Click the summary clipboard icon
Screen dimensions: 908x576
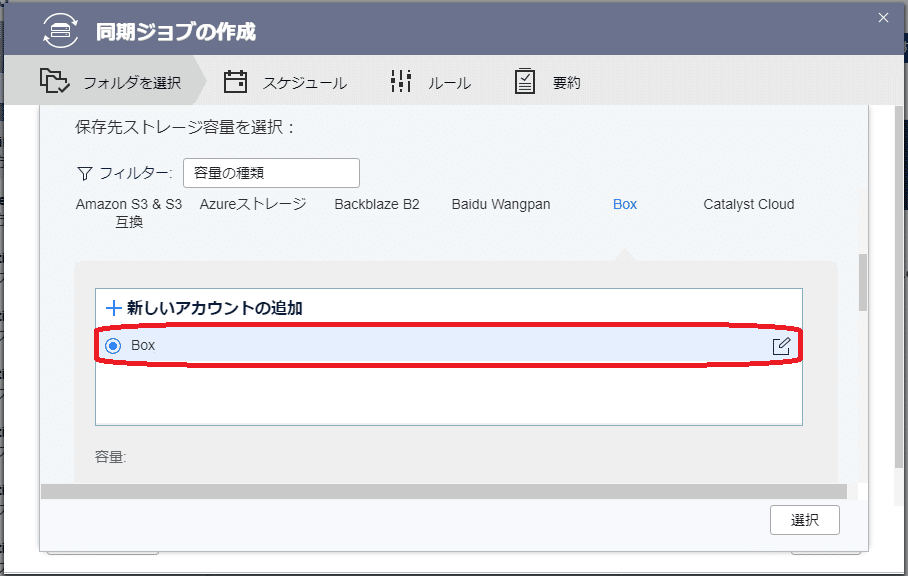(x=525, y=81)
